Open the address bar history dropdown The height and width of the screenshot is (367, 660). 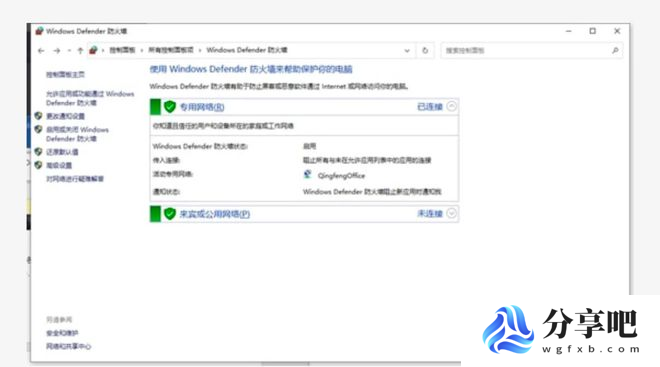click(407, 51)
